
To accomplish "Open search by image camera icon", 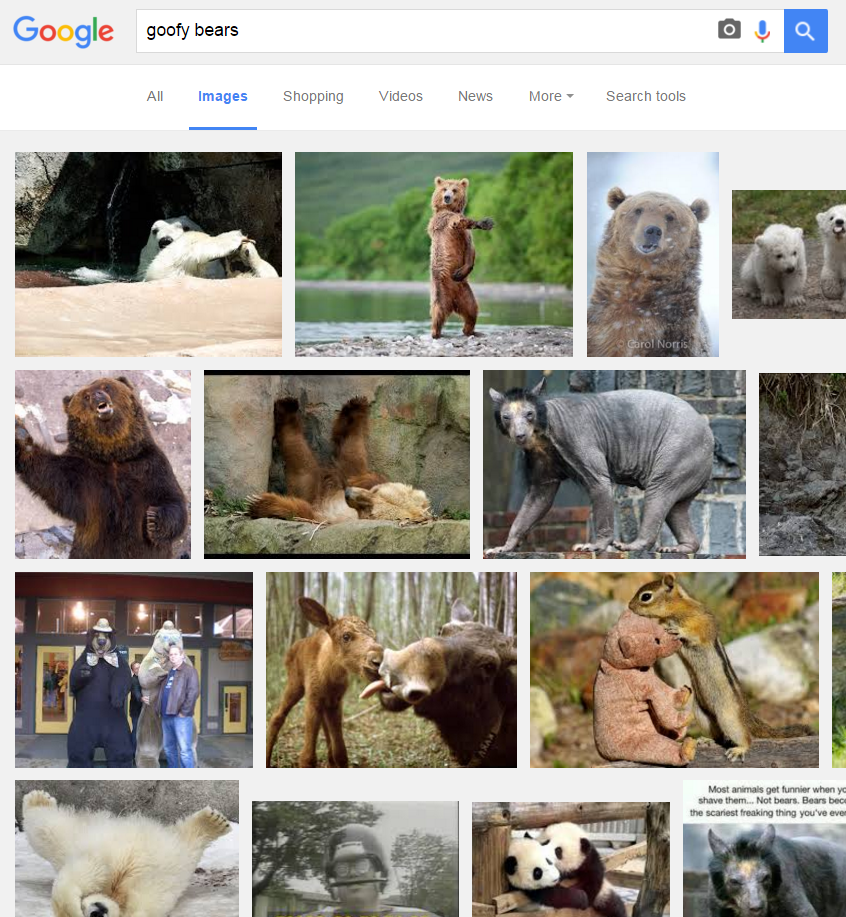I will [x=729, y=31].
